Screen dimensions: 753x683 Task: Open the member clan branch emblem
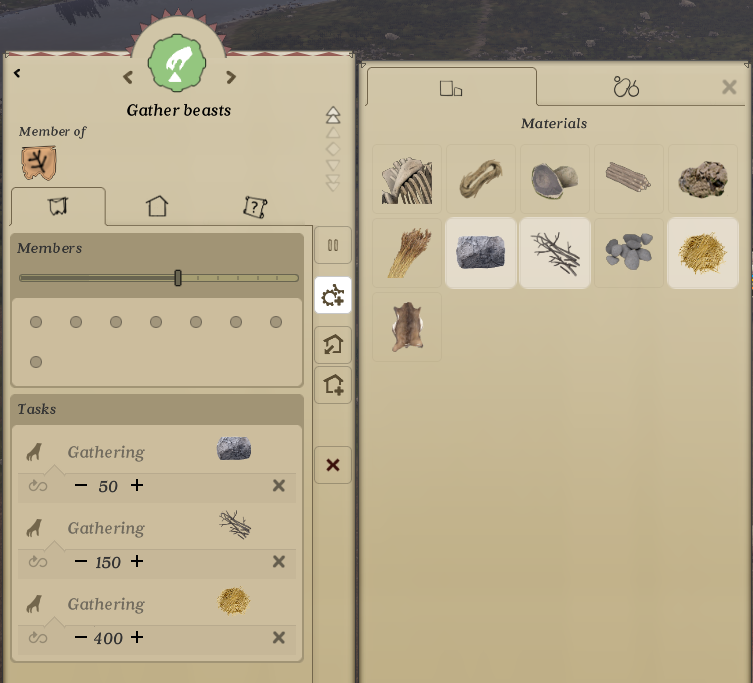pos(38,163)
